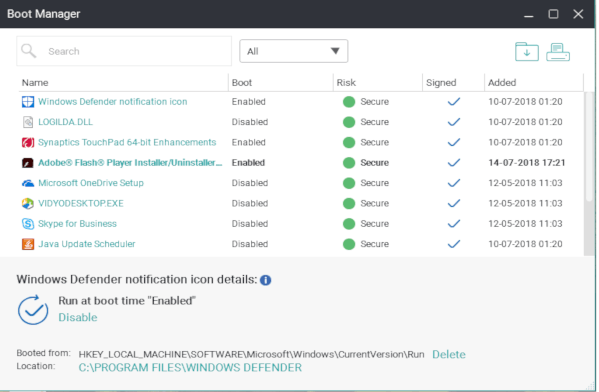Select Windows Defender notification icon entry
The height and width of the screenshot is (392, 599).
[x=113, y=102]
